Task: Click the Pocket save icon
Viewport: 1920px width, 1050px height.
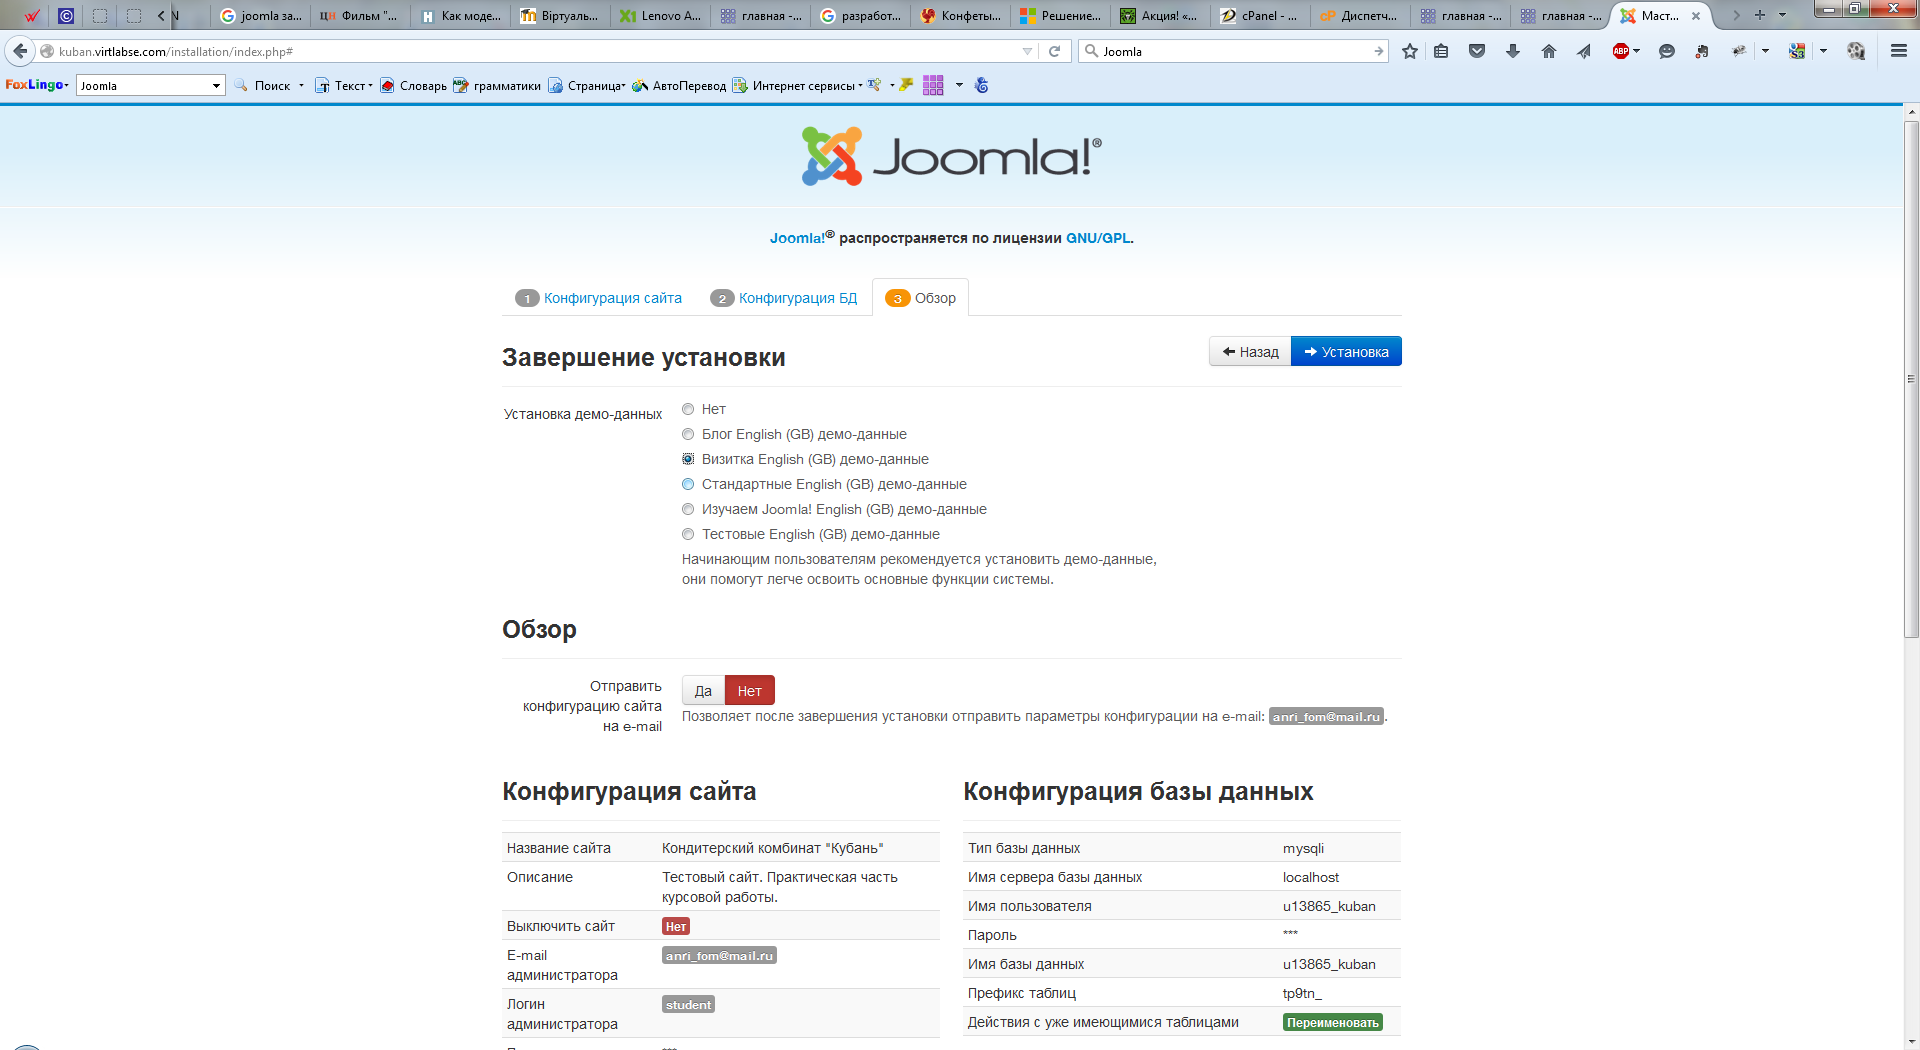Action: click(1477, 51)
